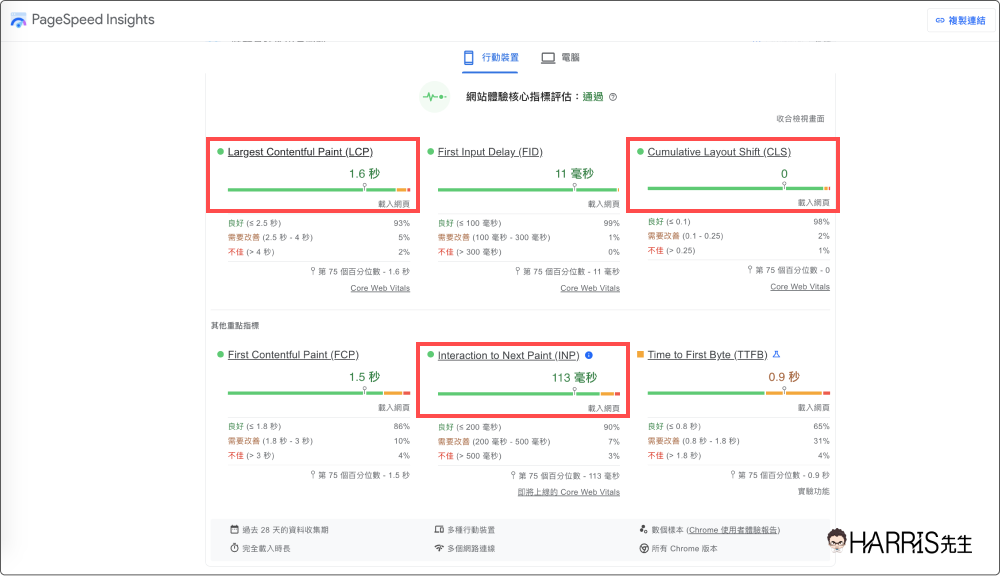Click the flask icon beside TTFB
Viewport: 1000px width, 576px height.
(x=776, y=355)
